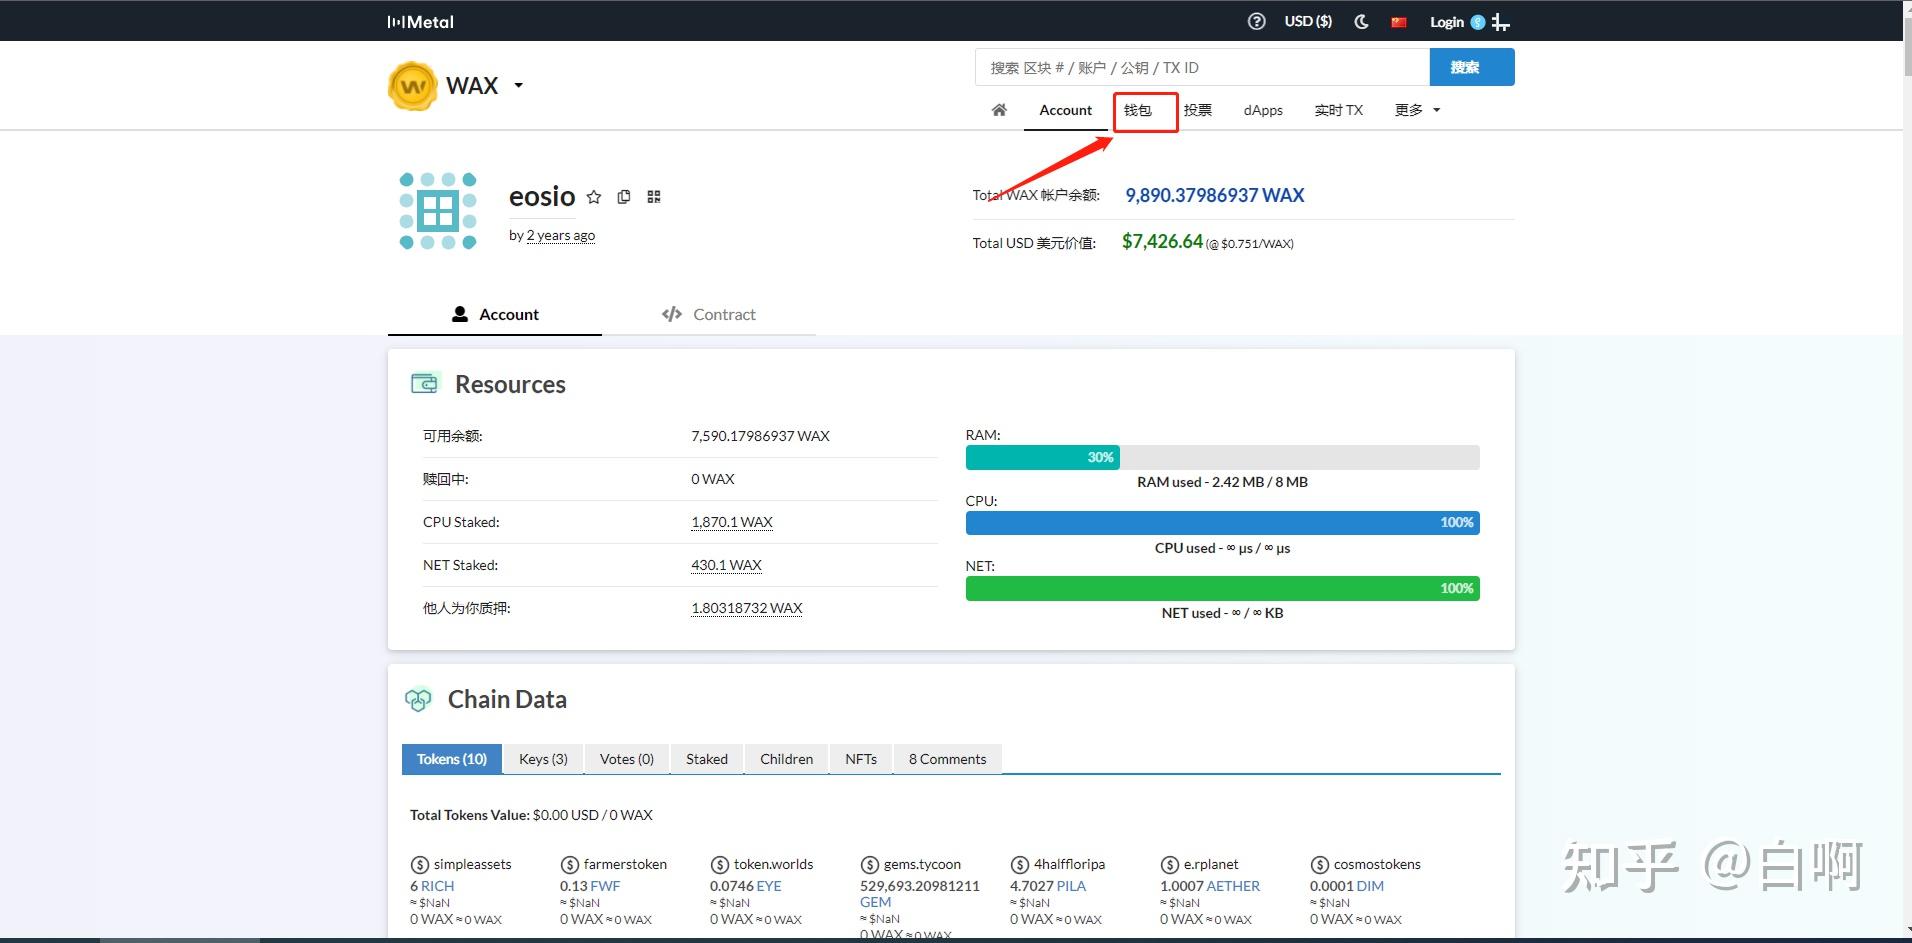Select the Account navigation item
Screen dimensions: 1912x943
1065,110
